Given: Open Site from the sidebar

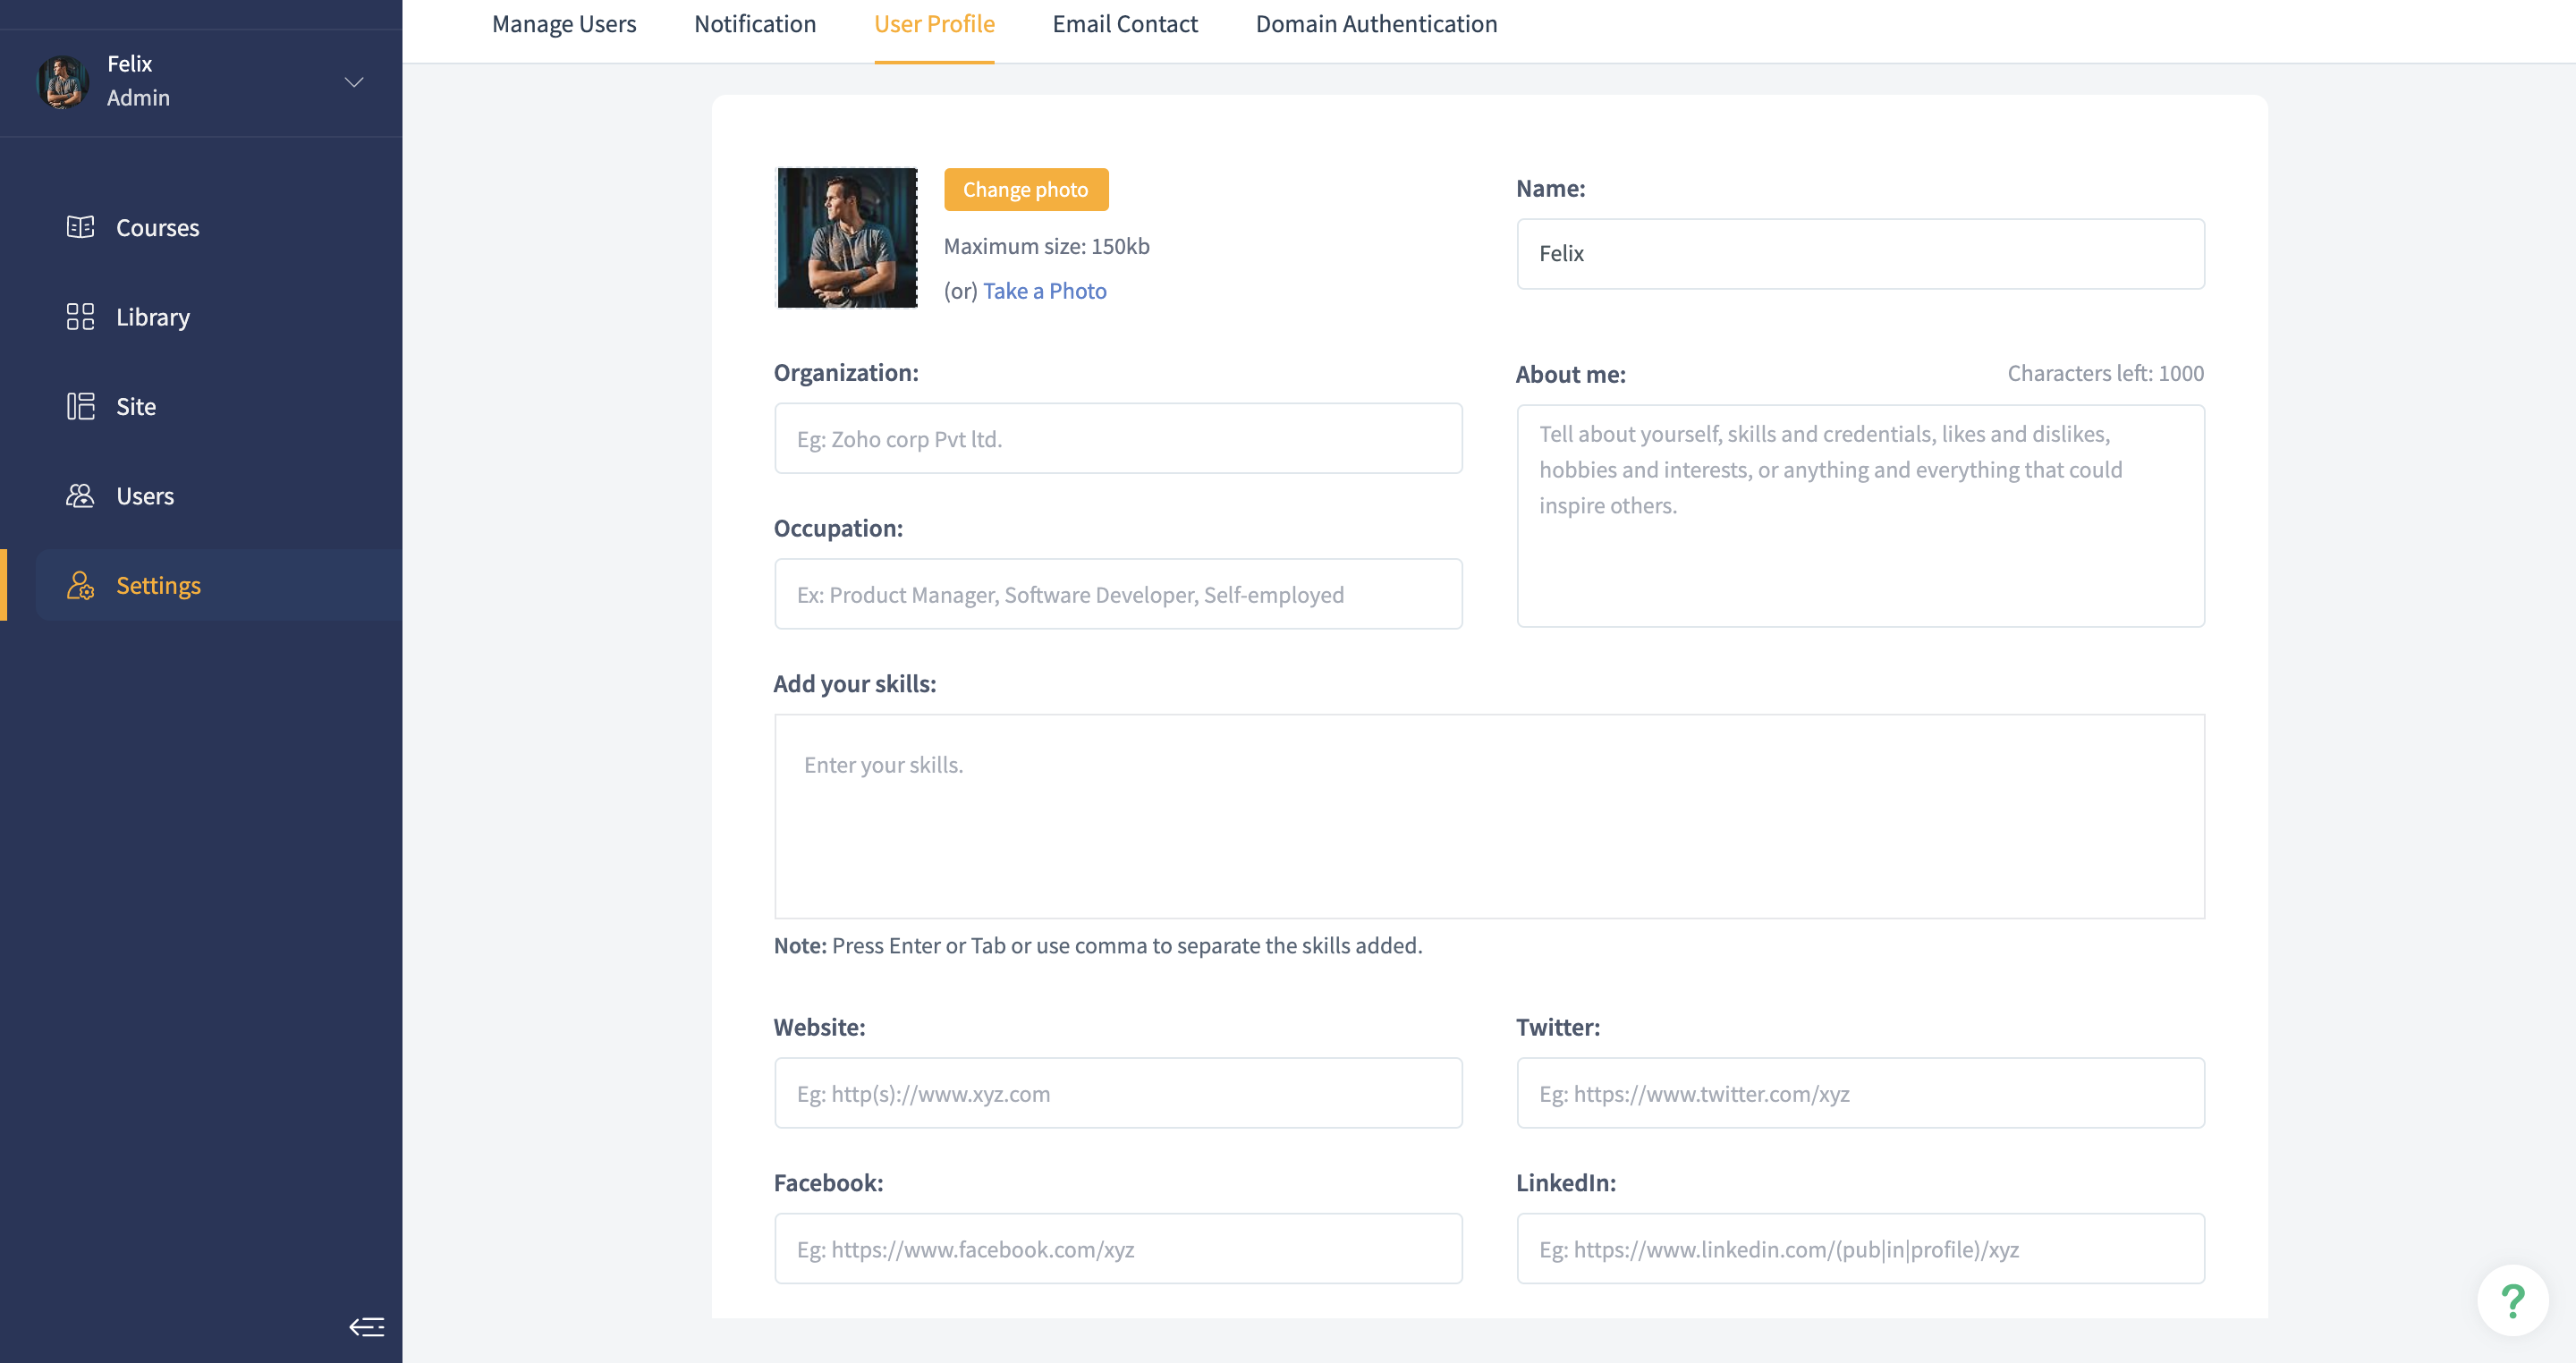Looking at the screenshot, I should [136, 407].
